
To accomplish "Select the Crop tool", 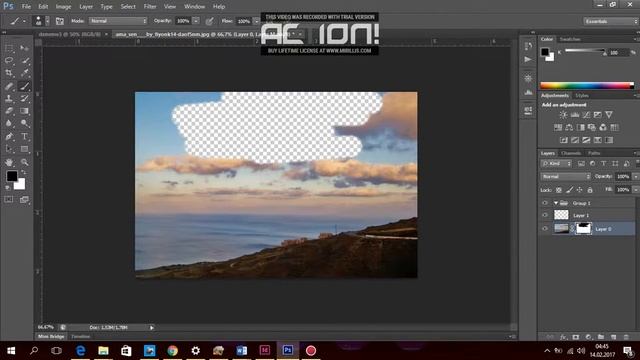I will (9, 73).
